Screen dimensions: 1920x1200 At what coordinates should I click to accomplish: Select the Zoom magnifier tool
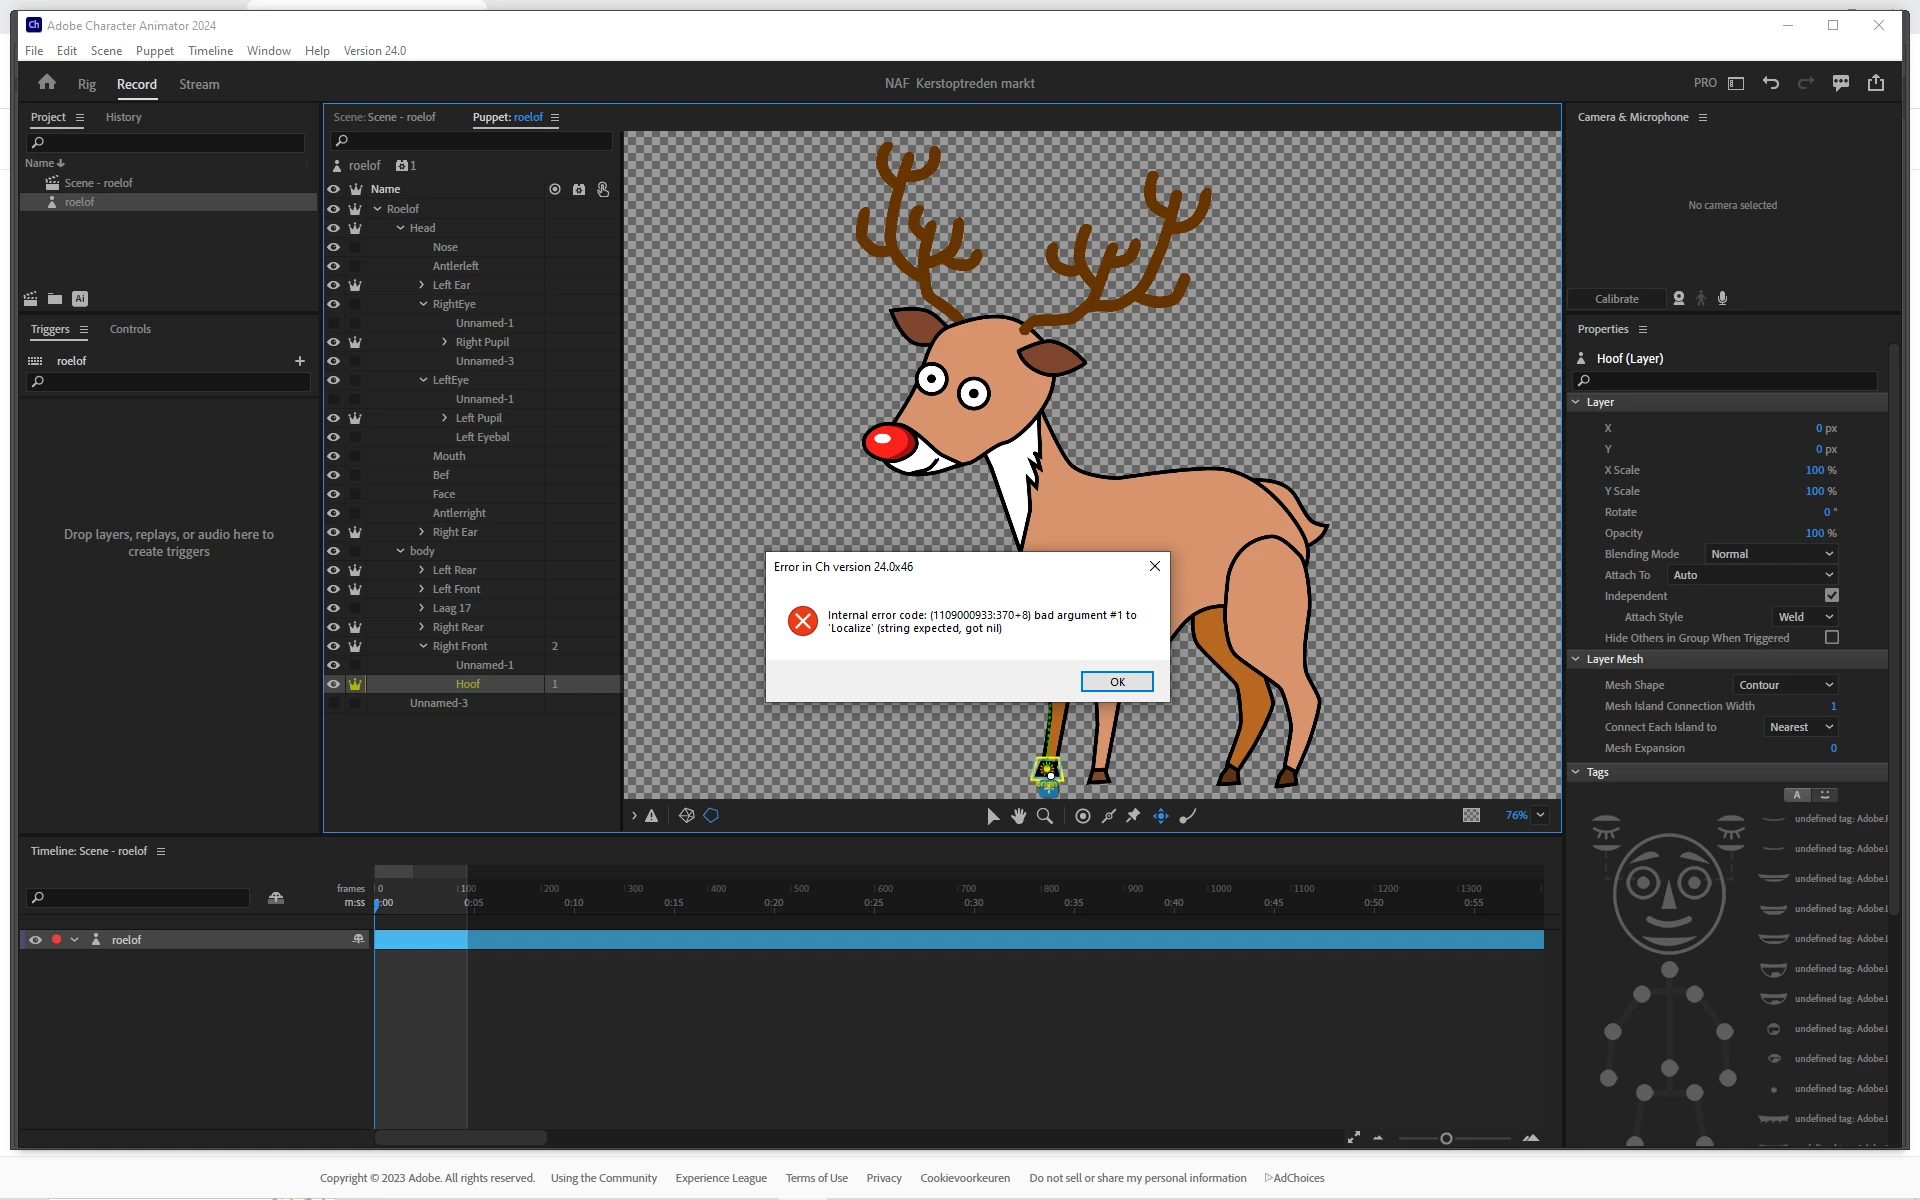[x=1044, y=816]
